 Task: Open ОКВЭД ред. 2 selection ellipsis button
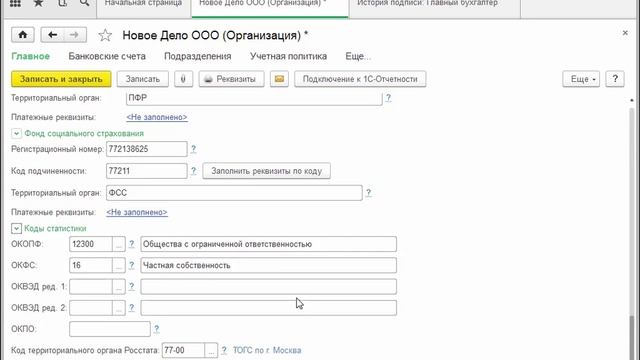(x=119, y=308)
